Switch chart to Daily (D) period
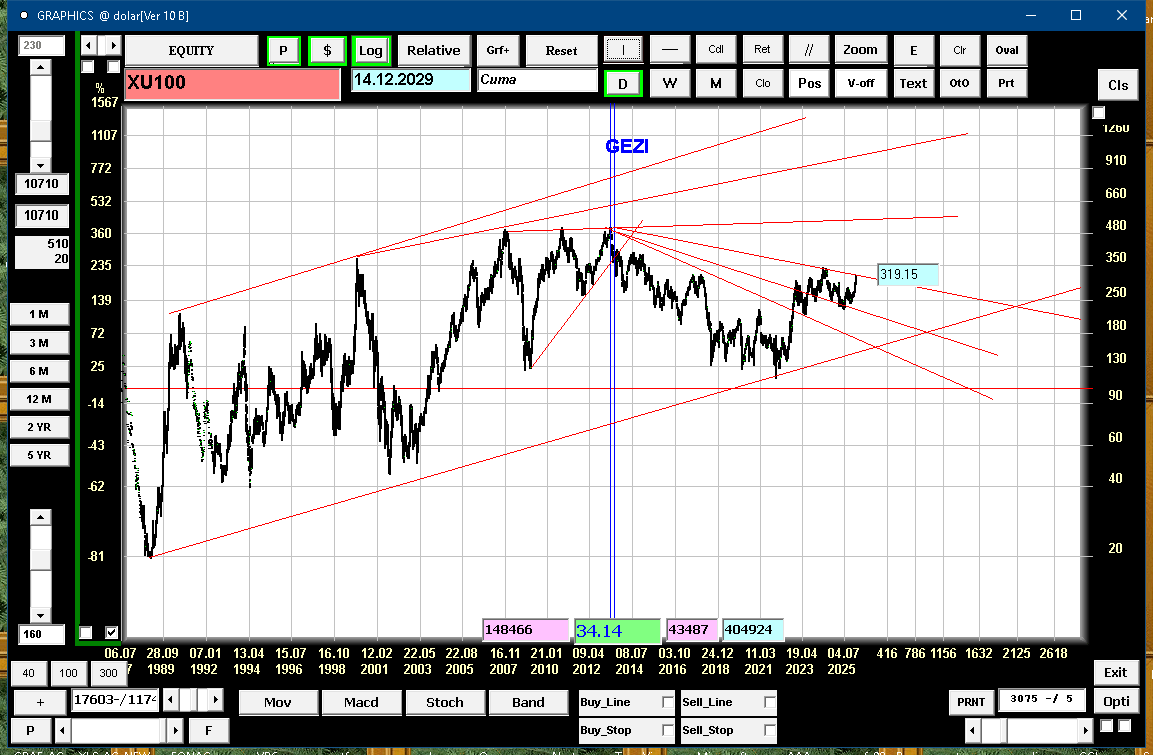The image size is (1153, 755). point(623,83)
